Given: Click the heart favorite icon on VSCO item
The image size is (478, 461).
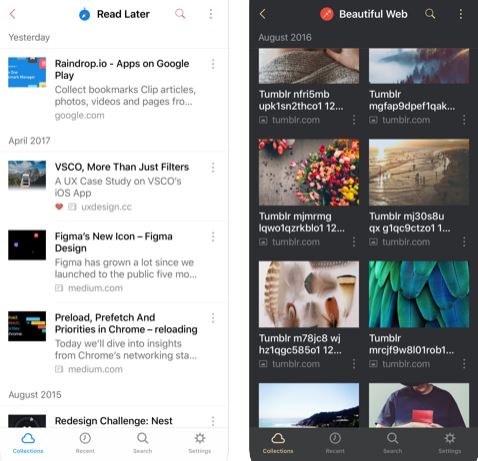Looking at the screenshot, I should tap(59, 207).
